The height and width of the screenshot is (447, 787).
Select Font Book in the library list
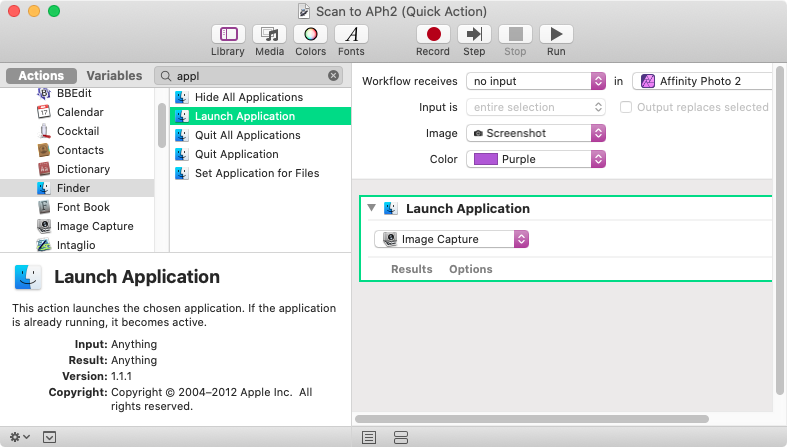pos(77,207)
